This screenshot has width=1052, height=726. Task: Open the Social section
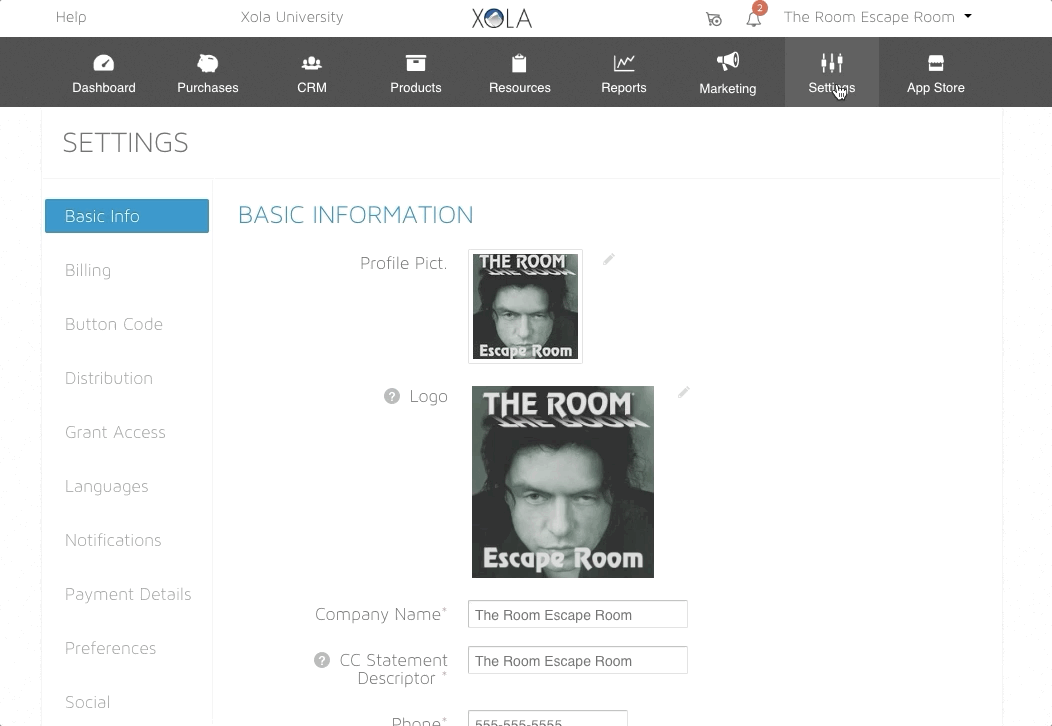[x=88, y=703]
